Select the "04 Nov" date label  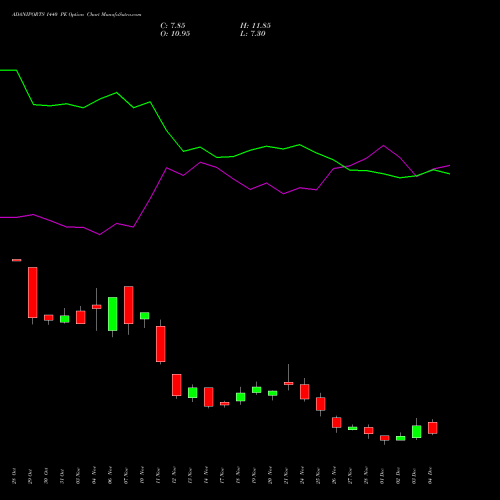coord(94,475)
